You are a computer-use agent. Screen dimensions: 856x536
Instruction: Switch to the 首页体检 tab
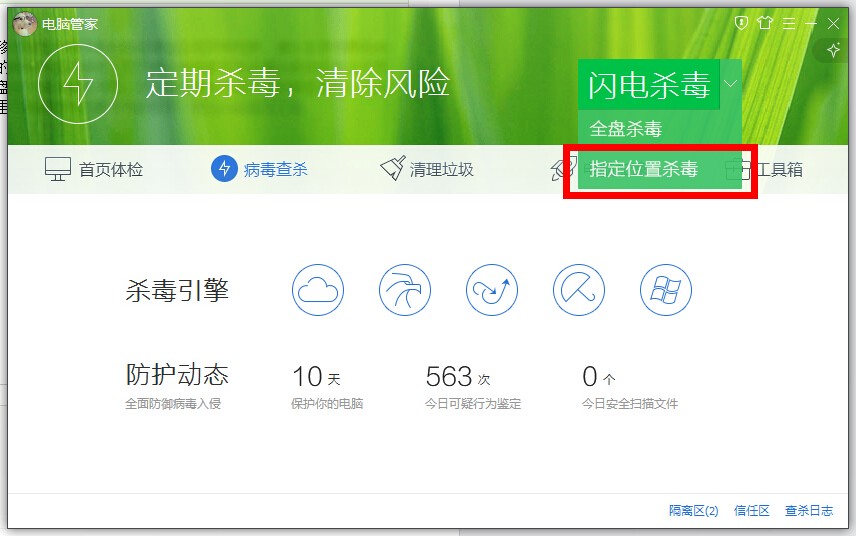coord(94,169)
